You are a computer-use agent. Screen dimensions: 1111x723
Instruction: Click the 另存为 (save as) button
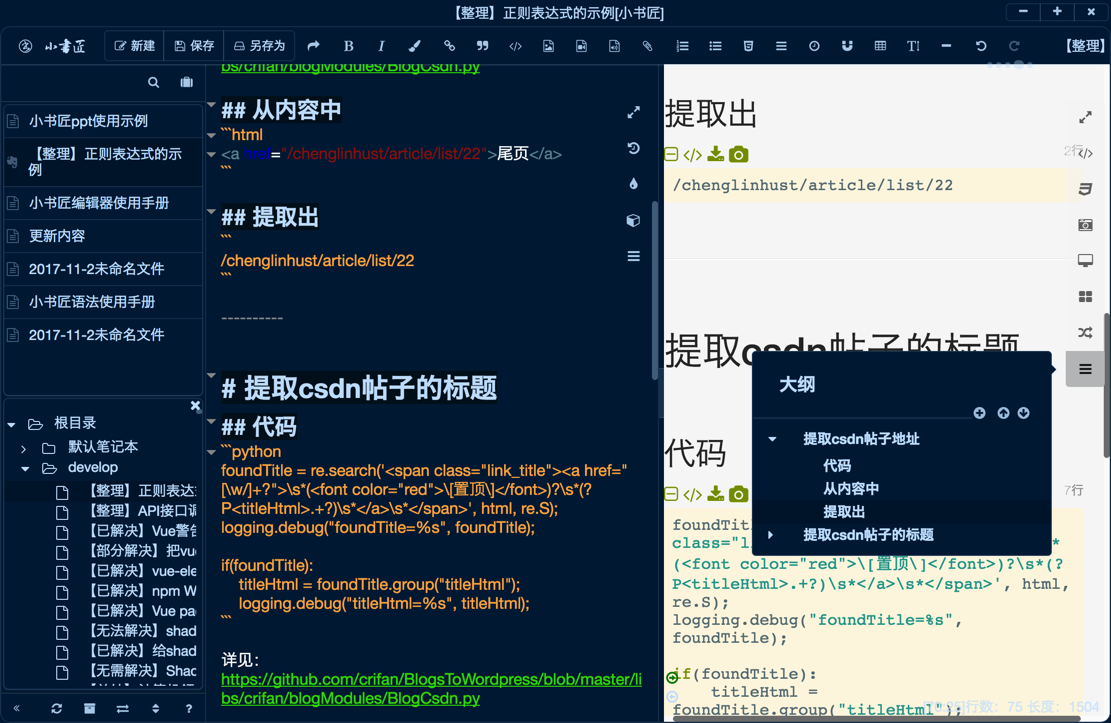pyautogui.click(x=259, y=45)
